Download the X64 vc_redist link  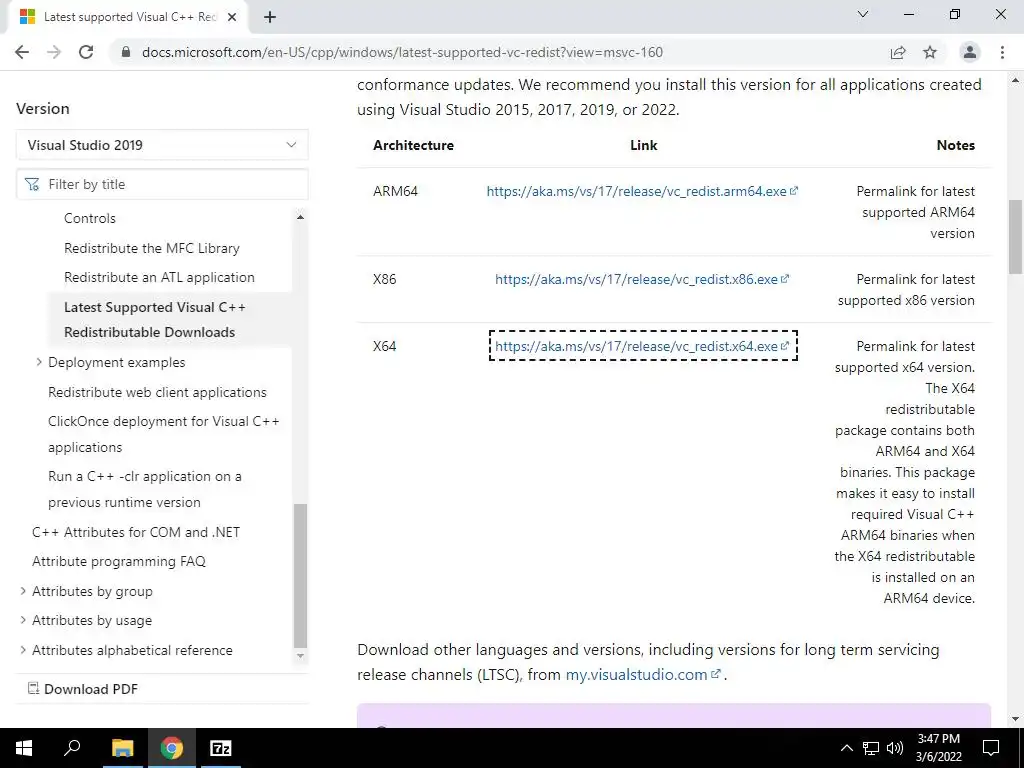(642, 346)
